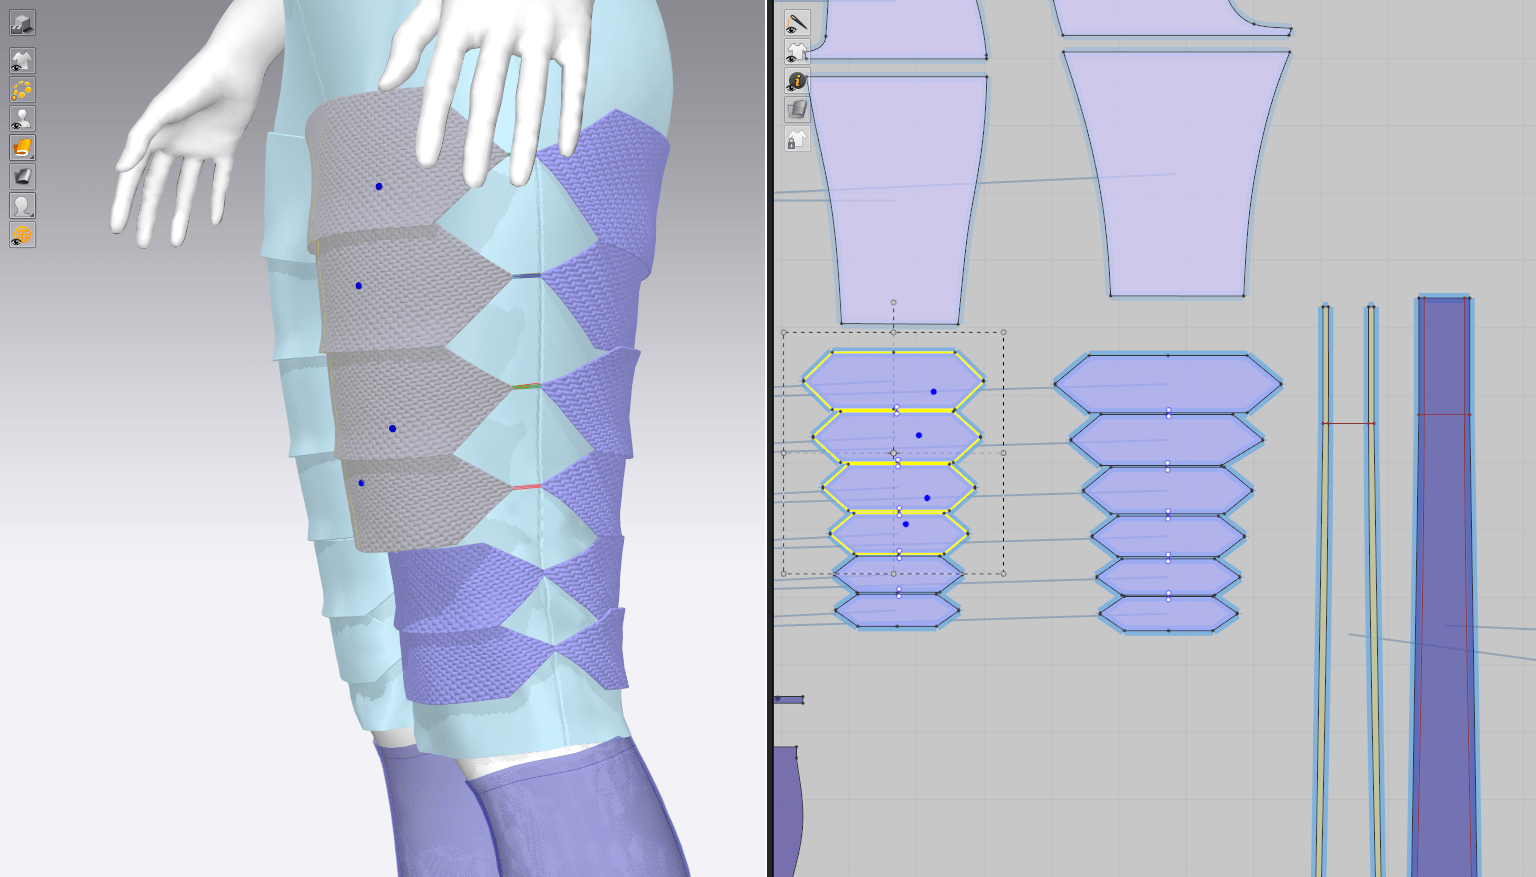Click the blue pin on the top gray band
Viewport: 1536px width, 877px height.
coord(378,187)
